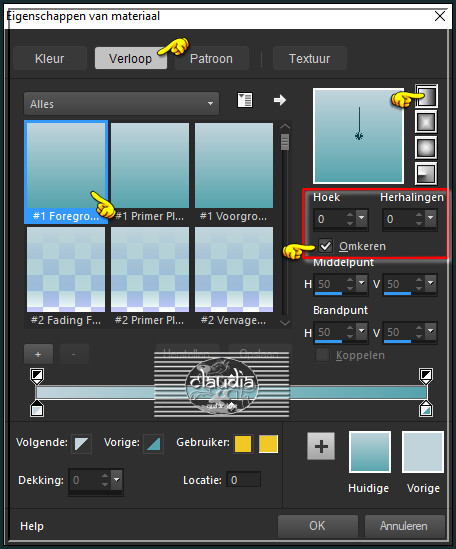Select the Linear gradient style icon
Viewport: 456px width, 549px height.
click(426, 96)
